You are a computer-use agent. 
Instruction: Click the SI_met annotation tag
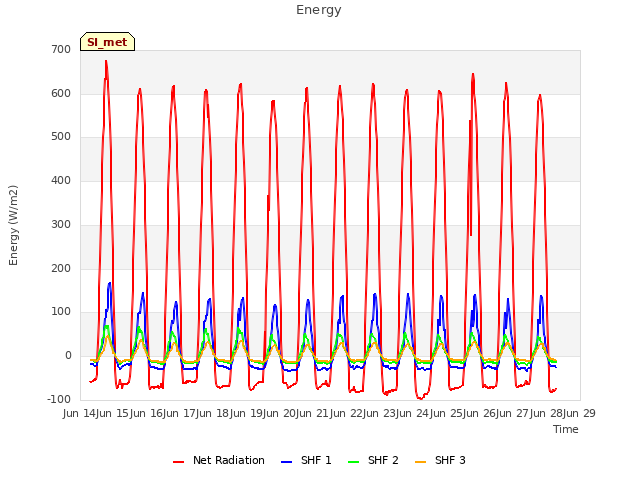(x=107, y=42)
